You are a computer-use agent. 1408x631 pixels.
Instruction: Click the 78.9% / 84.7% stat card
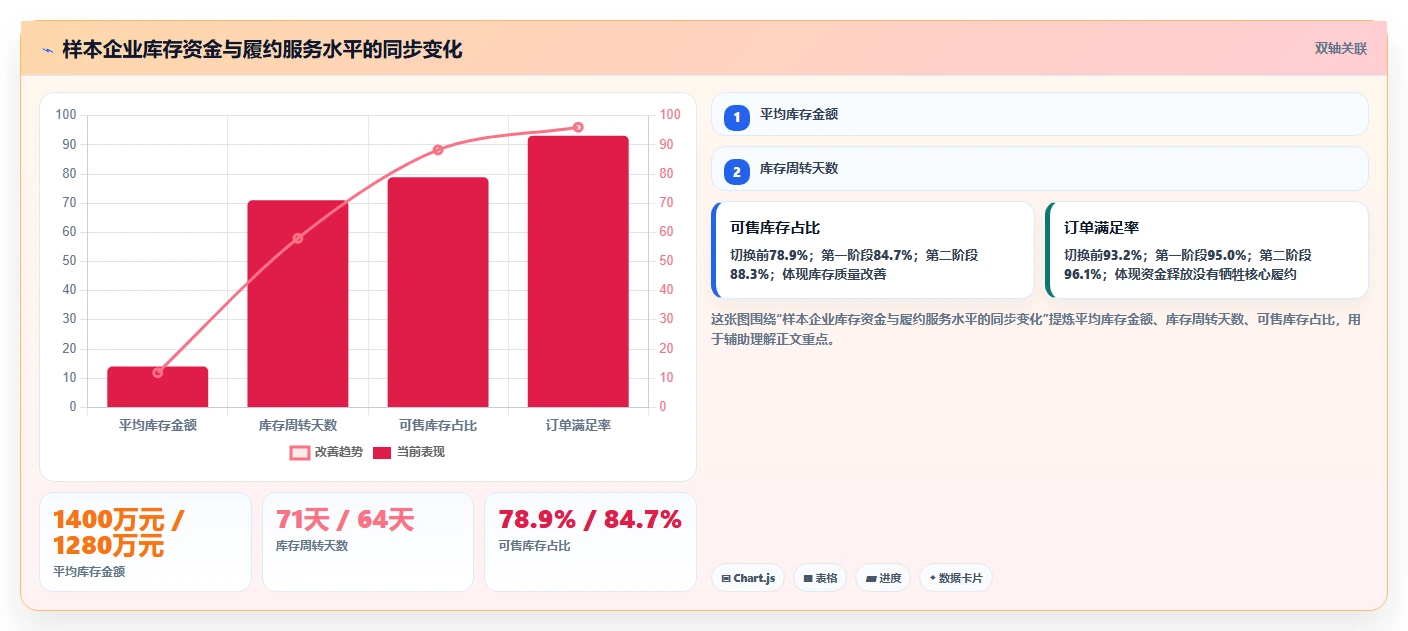590,542
